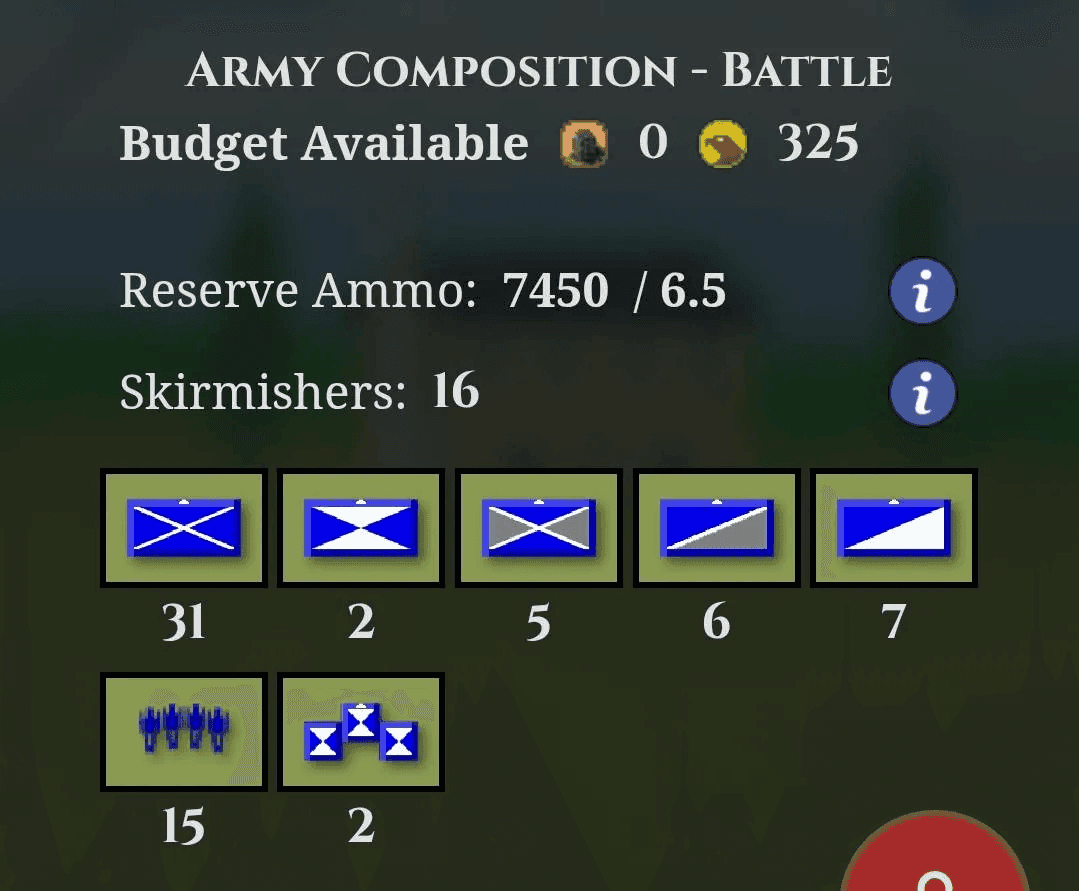
Task: Open the Reserve Ammo info button
Action: [922, 291]
